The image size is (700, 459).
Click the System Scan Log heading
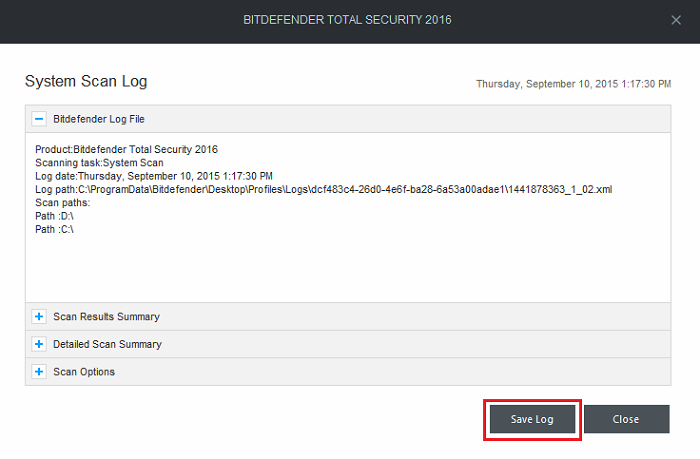point(86,81)
